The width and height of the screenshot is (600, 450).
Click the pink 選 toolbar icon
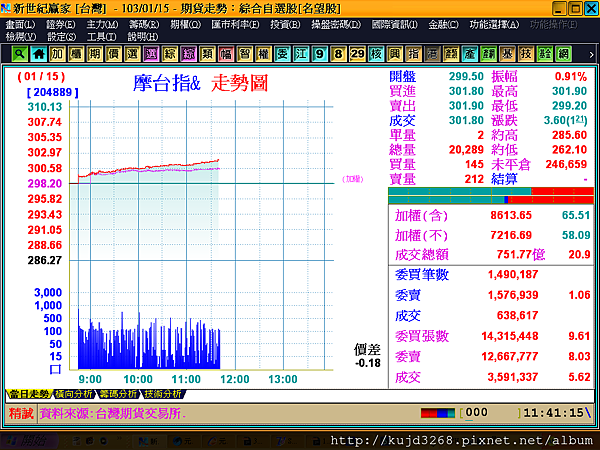[151, 54]
